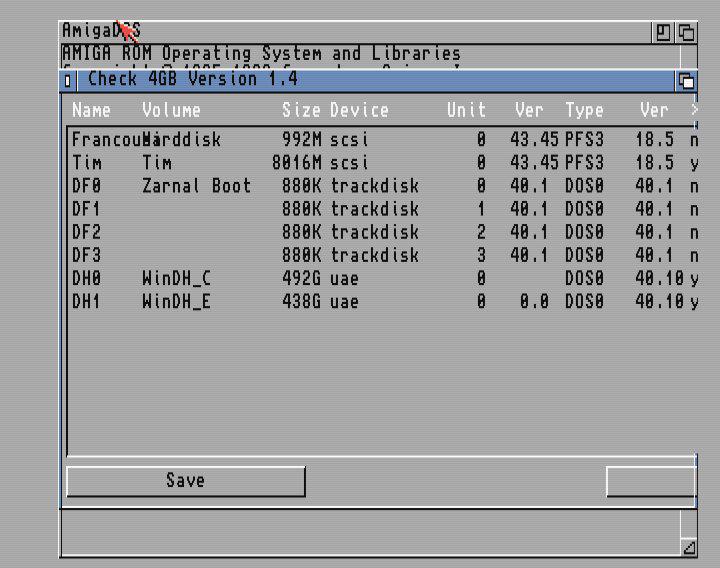Click the Type column header
This screenshot has width=720, height=568.
click(584, 110)
